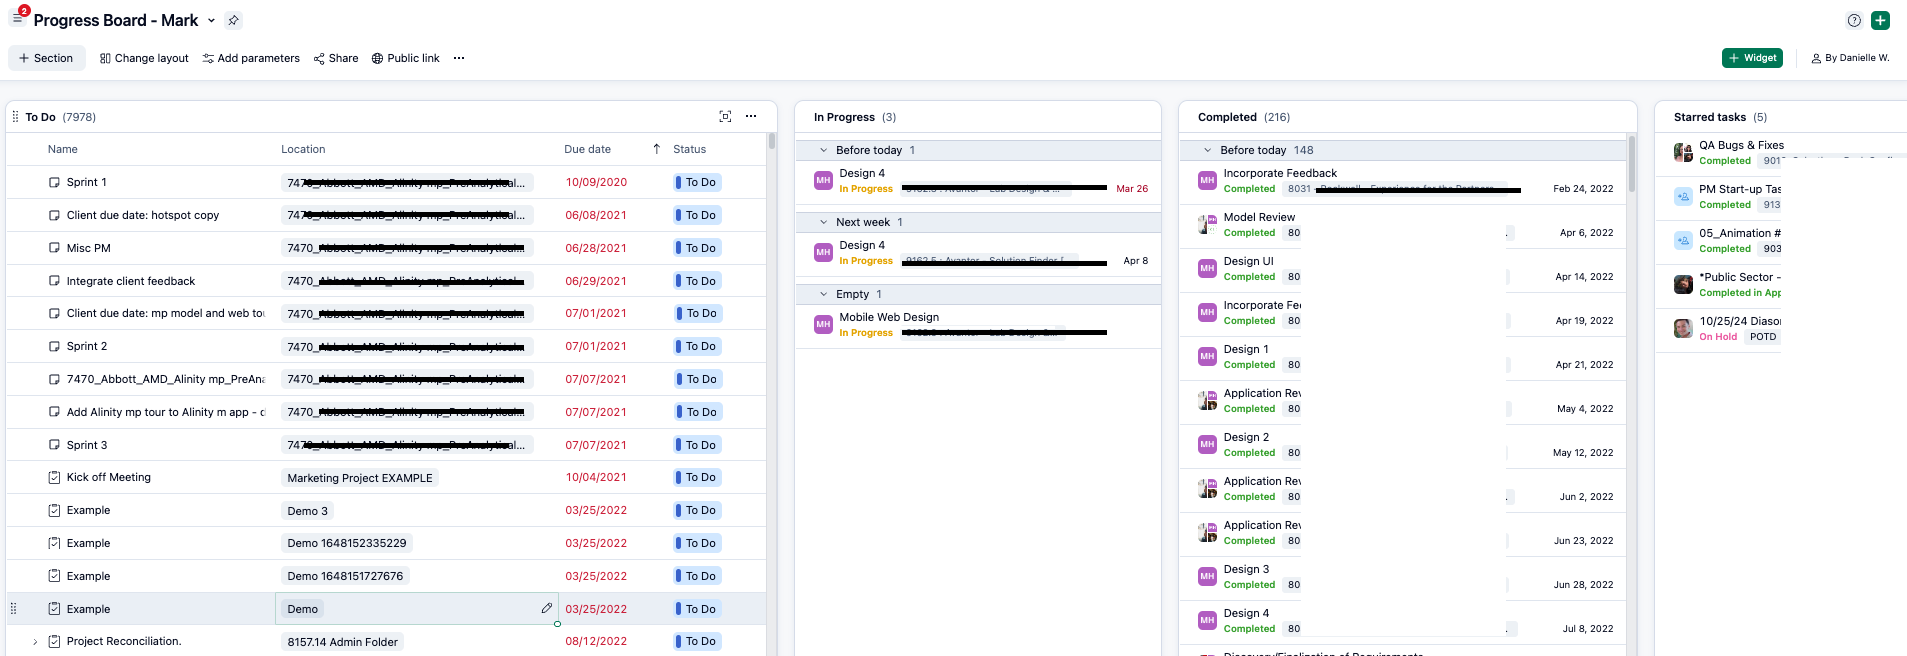Expand the To Do widget to fullscreen

[x=725, y=117]
